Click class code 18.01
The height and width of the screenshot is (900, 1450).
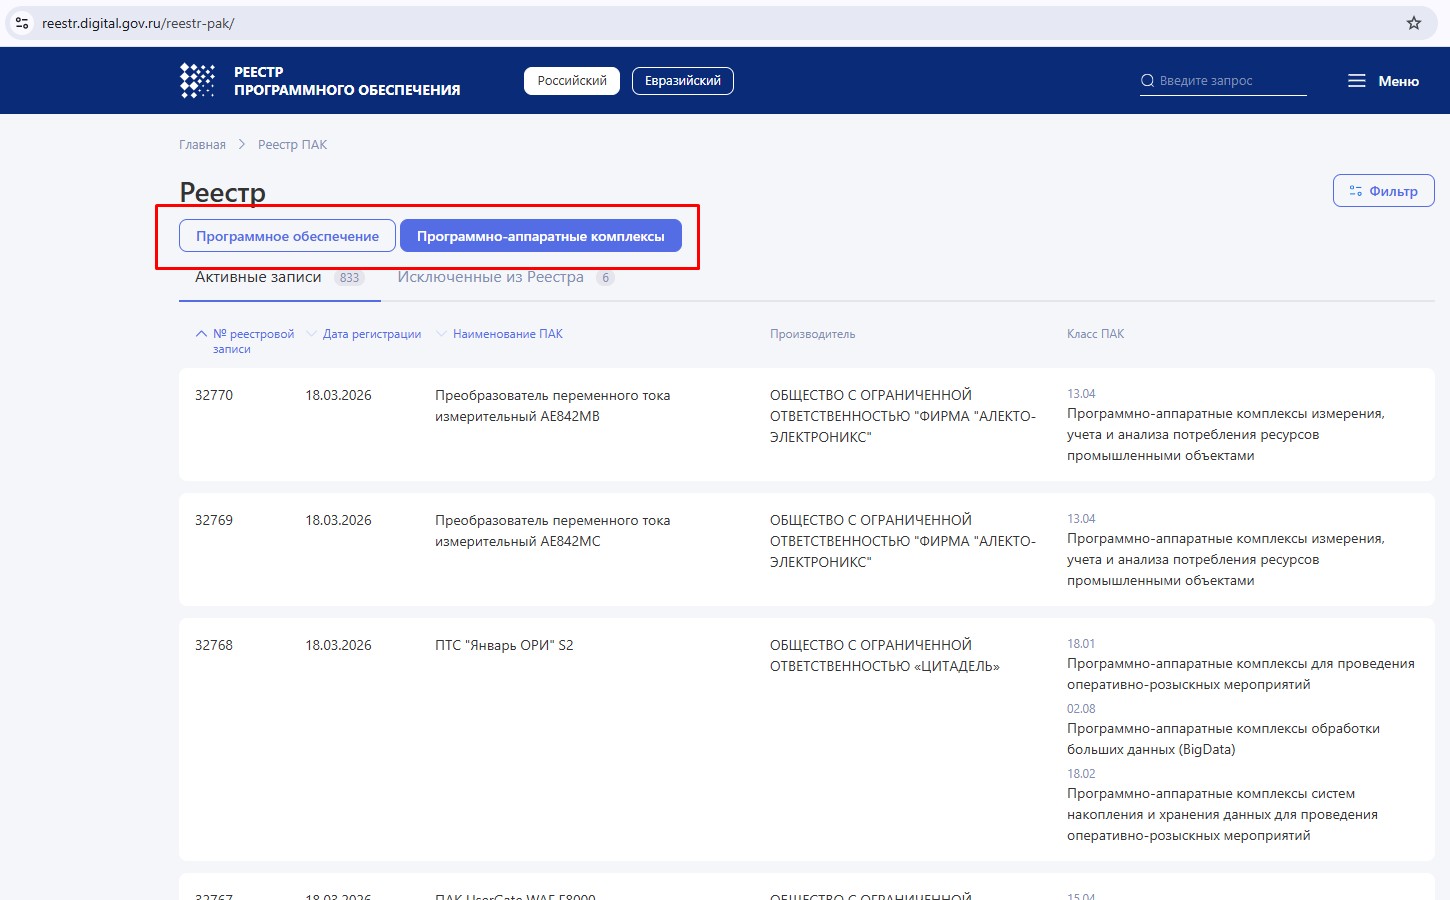(1081, 644)
